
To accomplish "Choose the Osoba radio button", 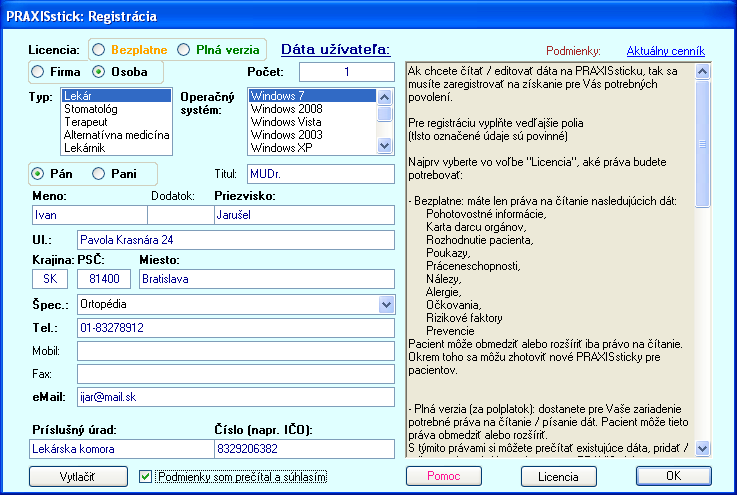I will coord(98,72).
